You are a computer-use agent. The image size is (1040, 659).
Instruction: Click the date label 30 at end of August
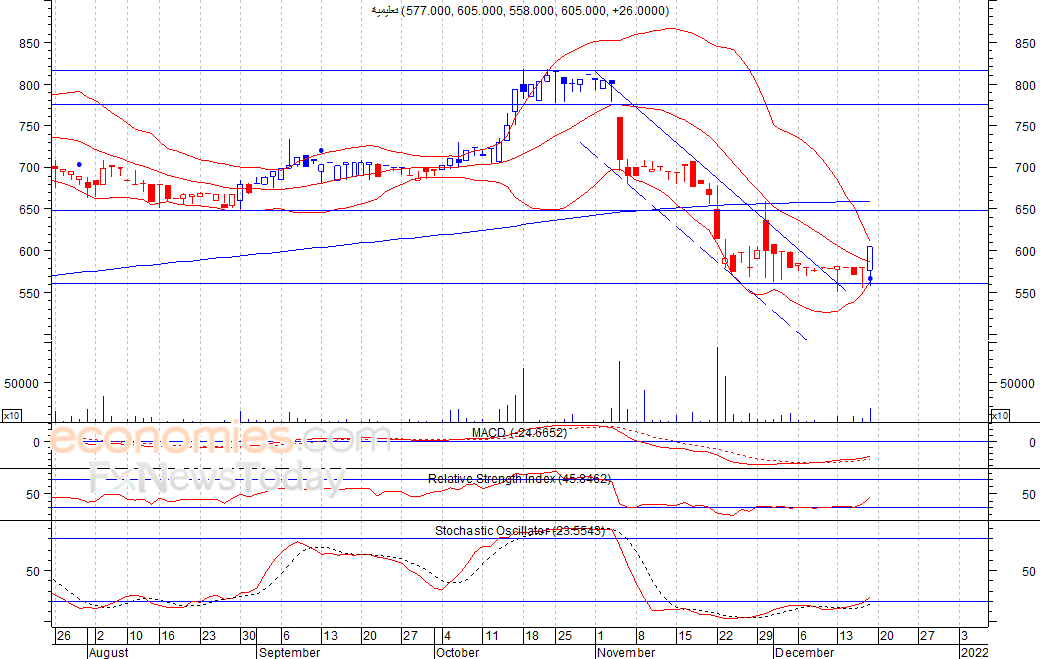249,636
